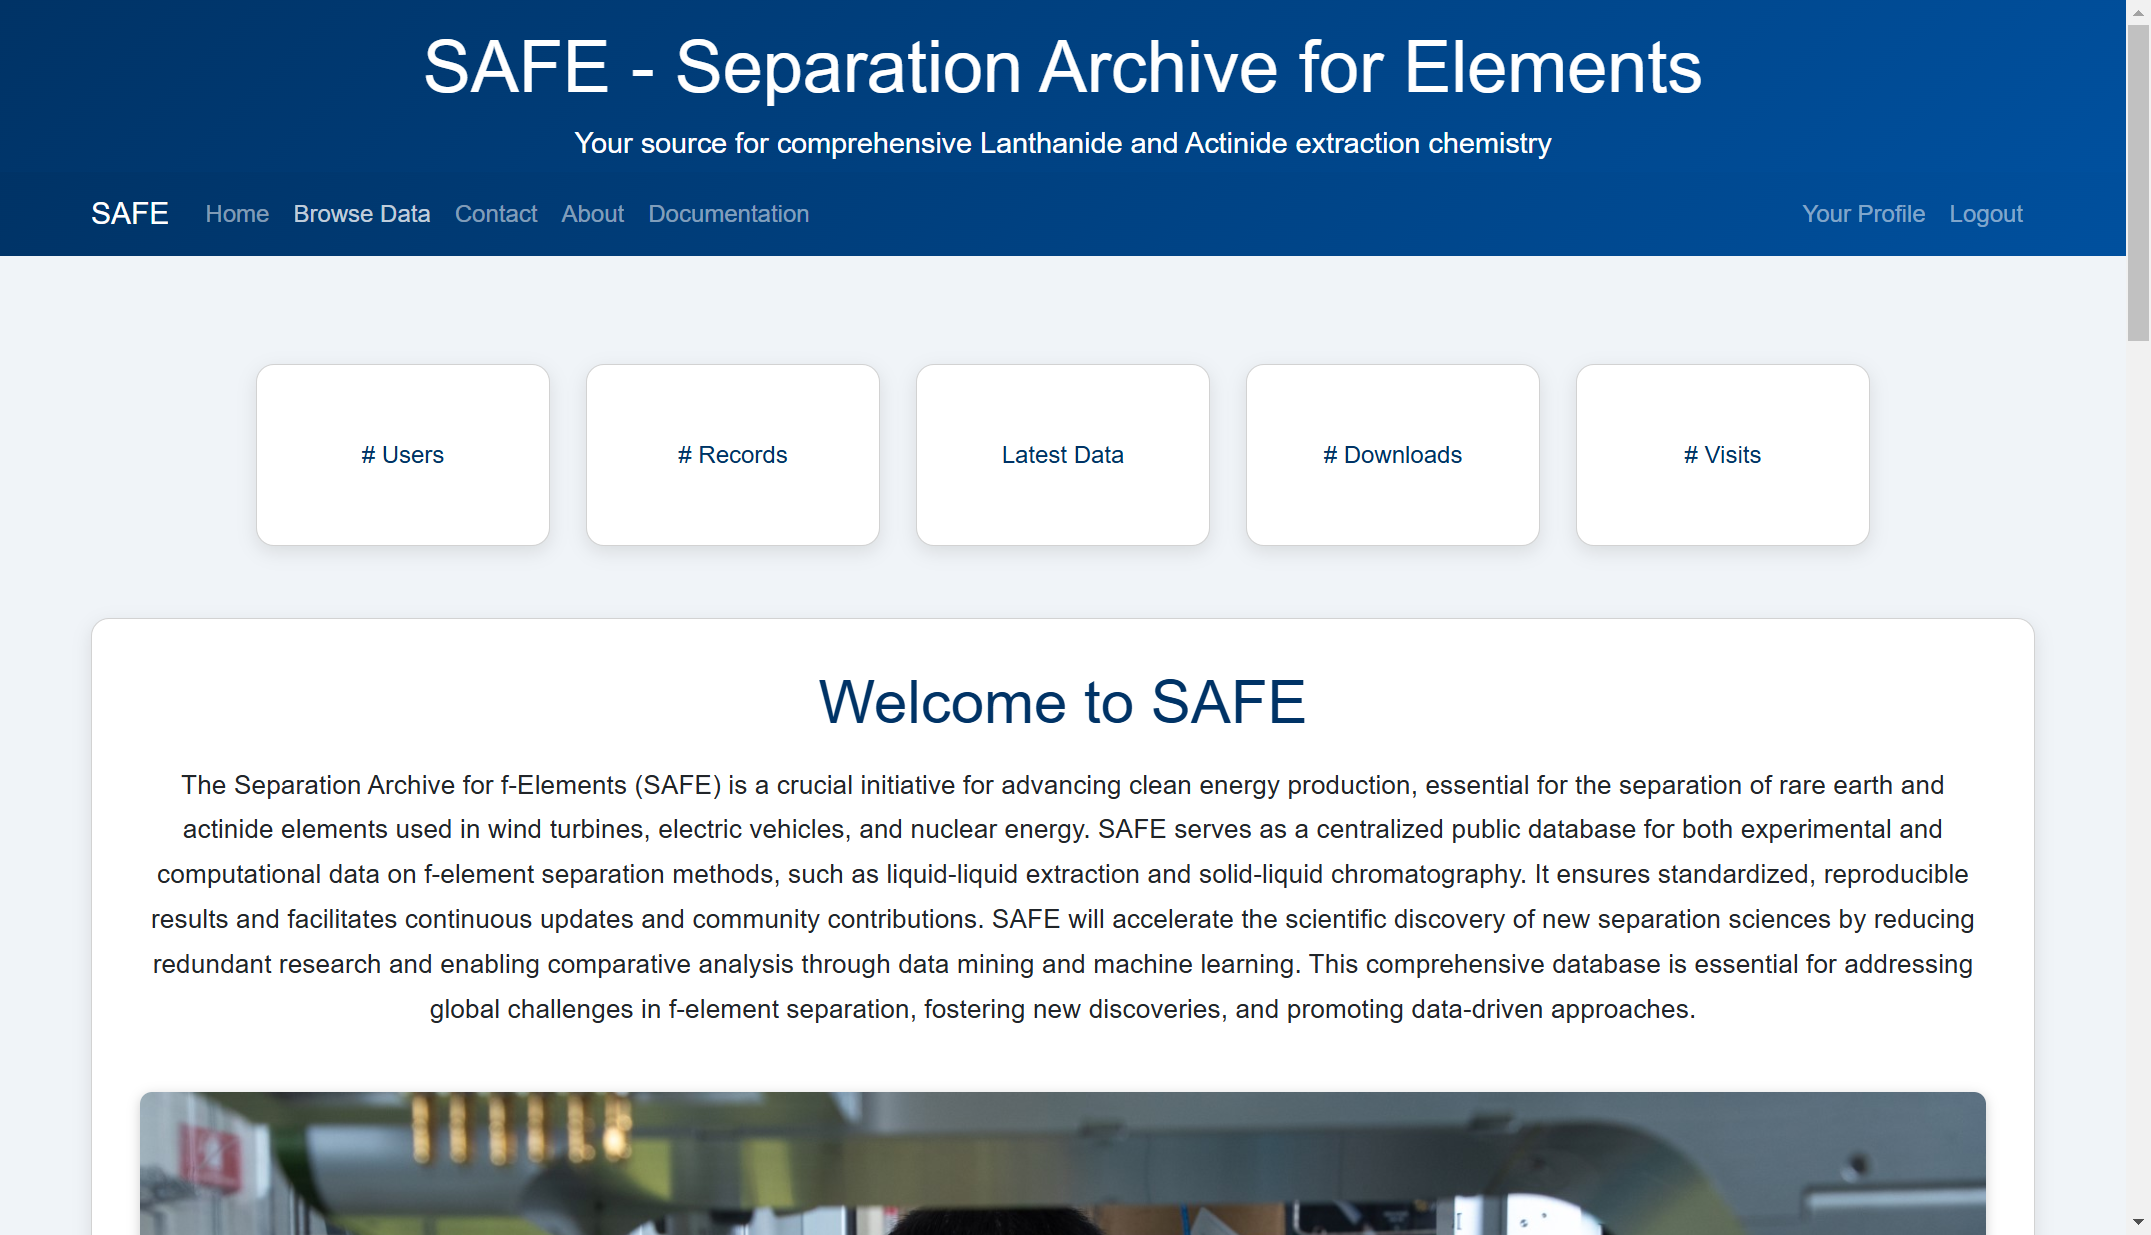
Task: Click the vertical scrollbar thumb
Action: [2138, 183]
